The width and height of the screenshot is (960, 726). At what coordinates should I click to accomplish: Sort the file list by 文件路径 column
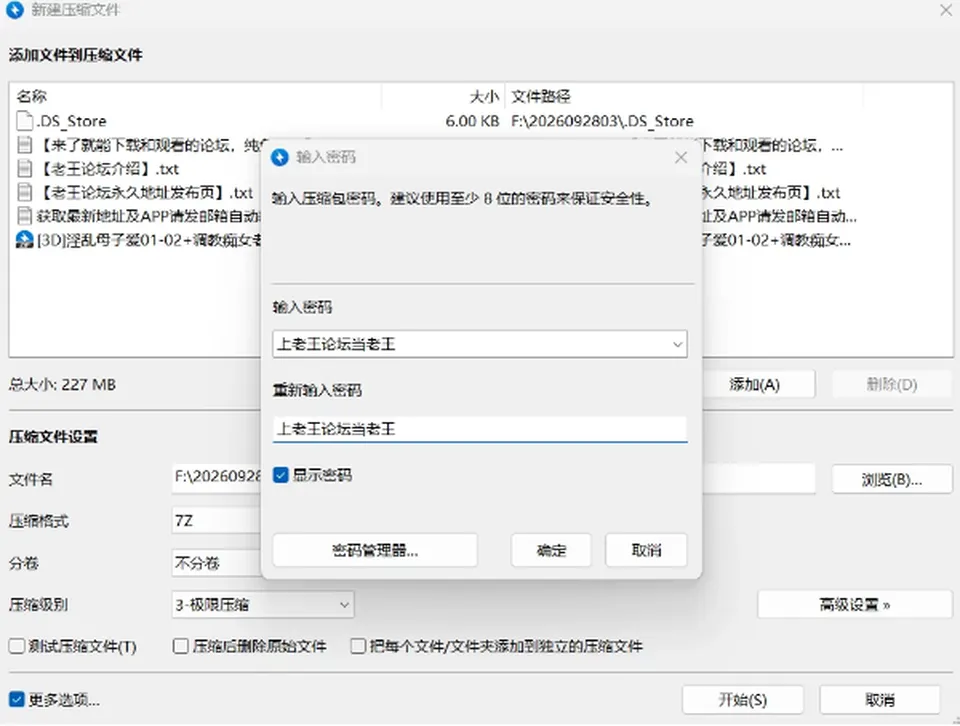684,96
